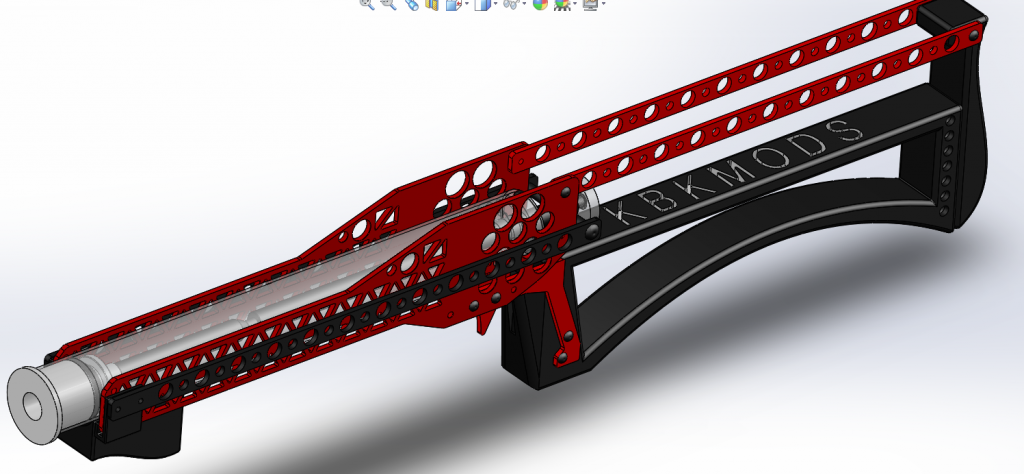Select the red trigger on the model
The height and width of the screenshot is (474, 1024).
(485, 321)
